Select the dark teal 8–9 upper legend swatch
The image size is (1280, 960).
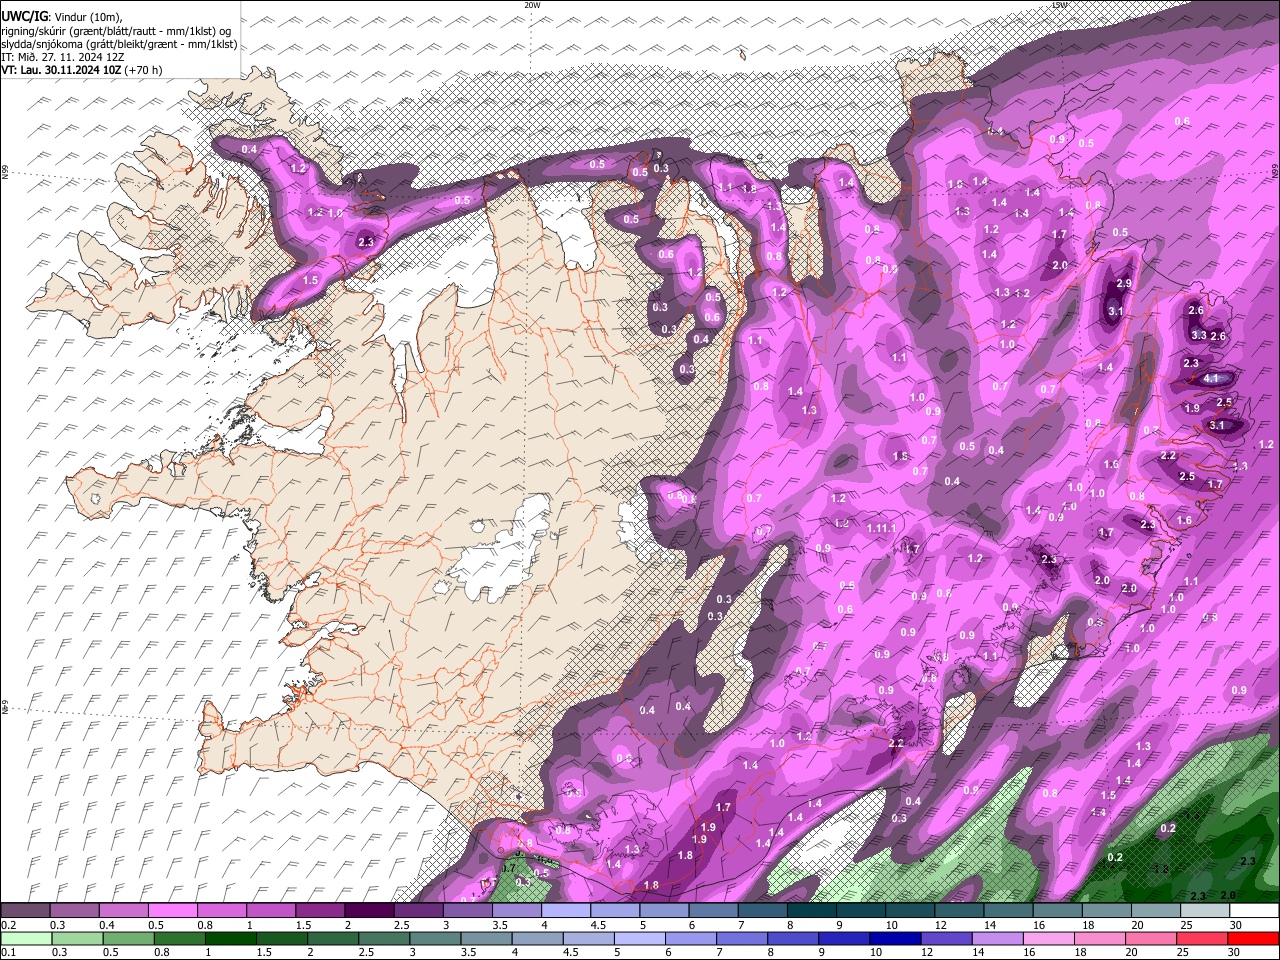point(811,911)
